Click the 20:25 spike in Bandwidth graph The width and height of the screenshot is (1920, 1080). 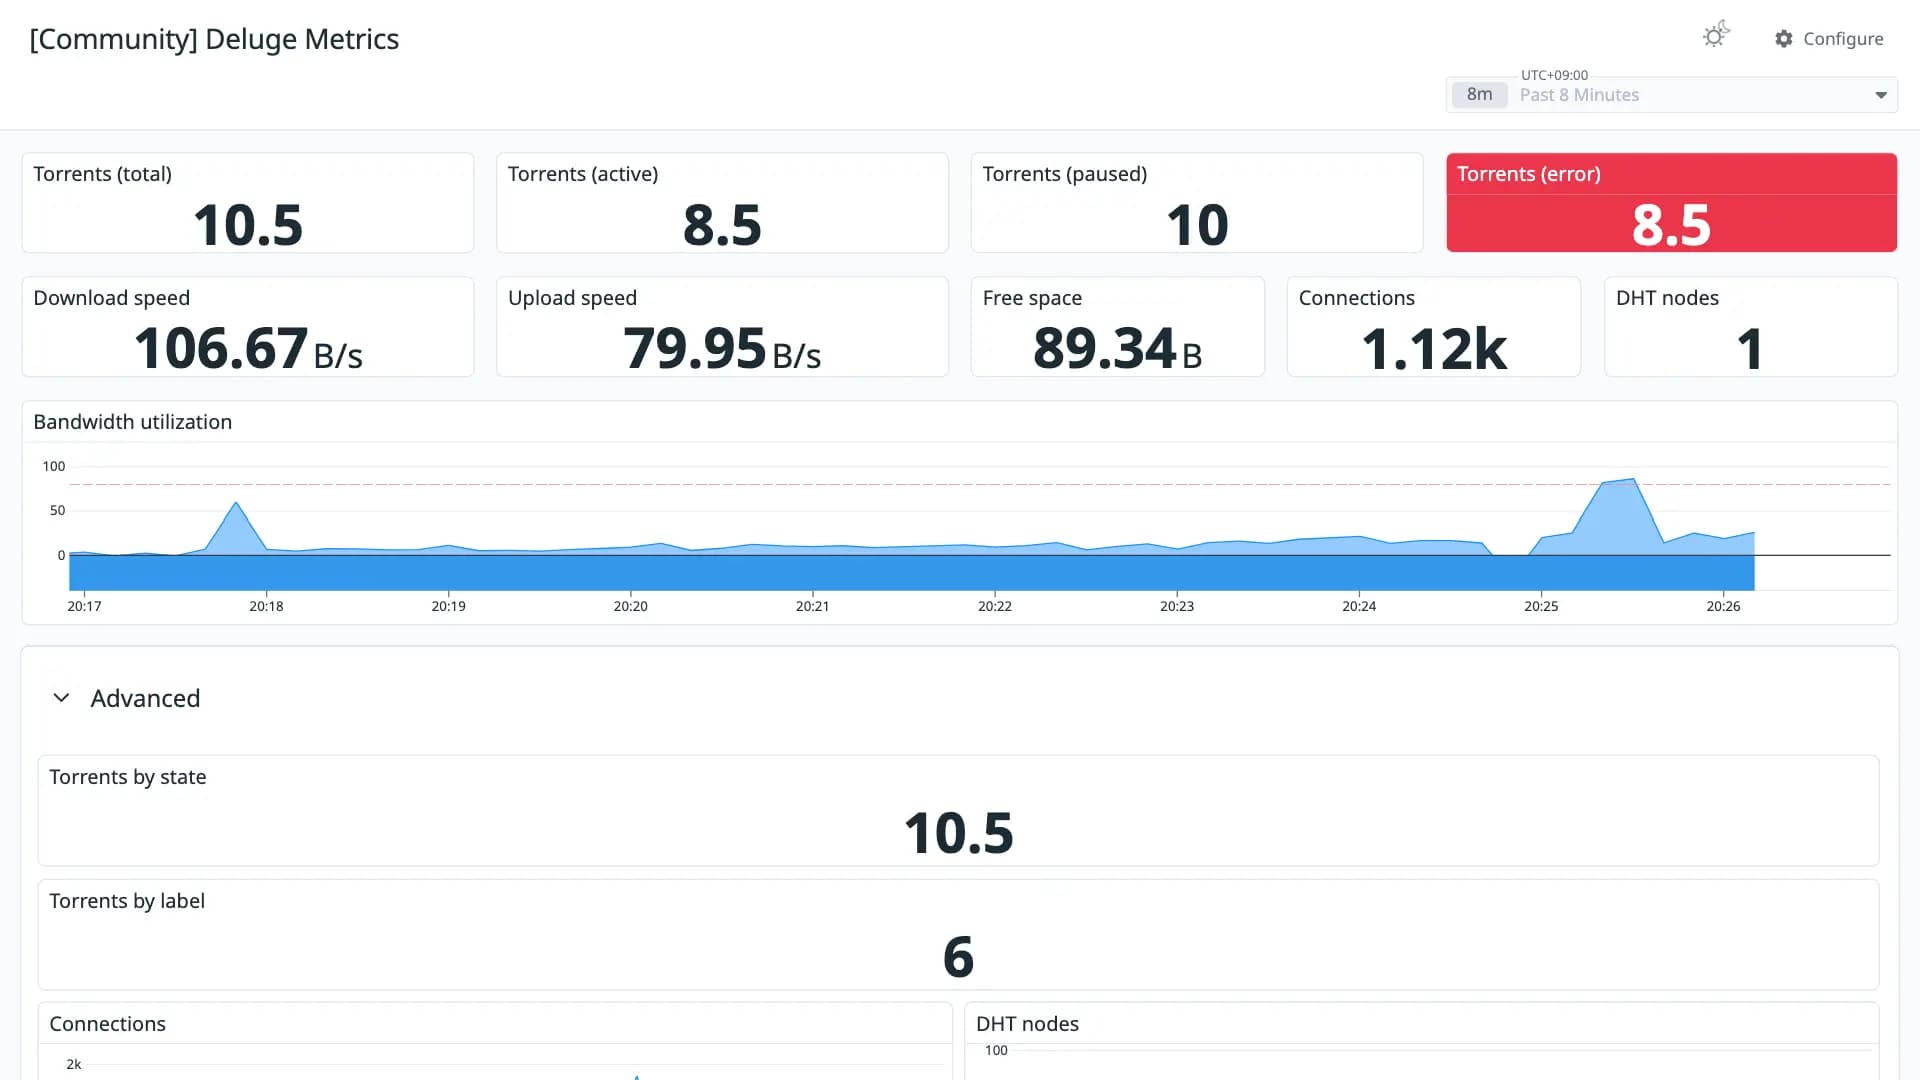(x=1632, y=482)
